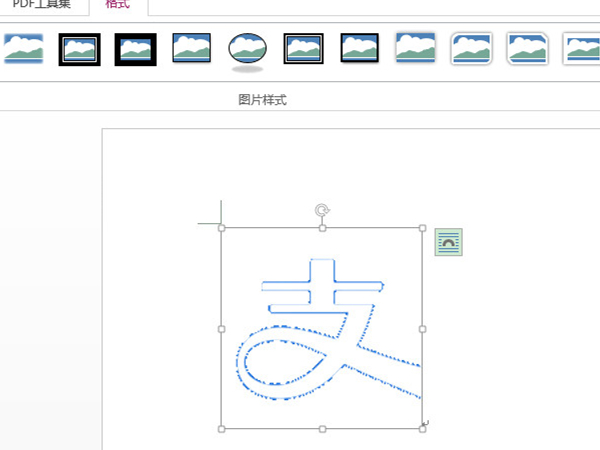600x450 pixels.
Task: Click the top-middle sizing handle of the image
Action: pos(322,228)
